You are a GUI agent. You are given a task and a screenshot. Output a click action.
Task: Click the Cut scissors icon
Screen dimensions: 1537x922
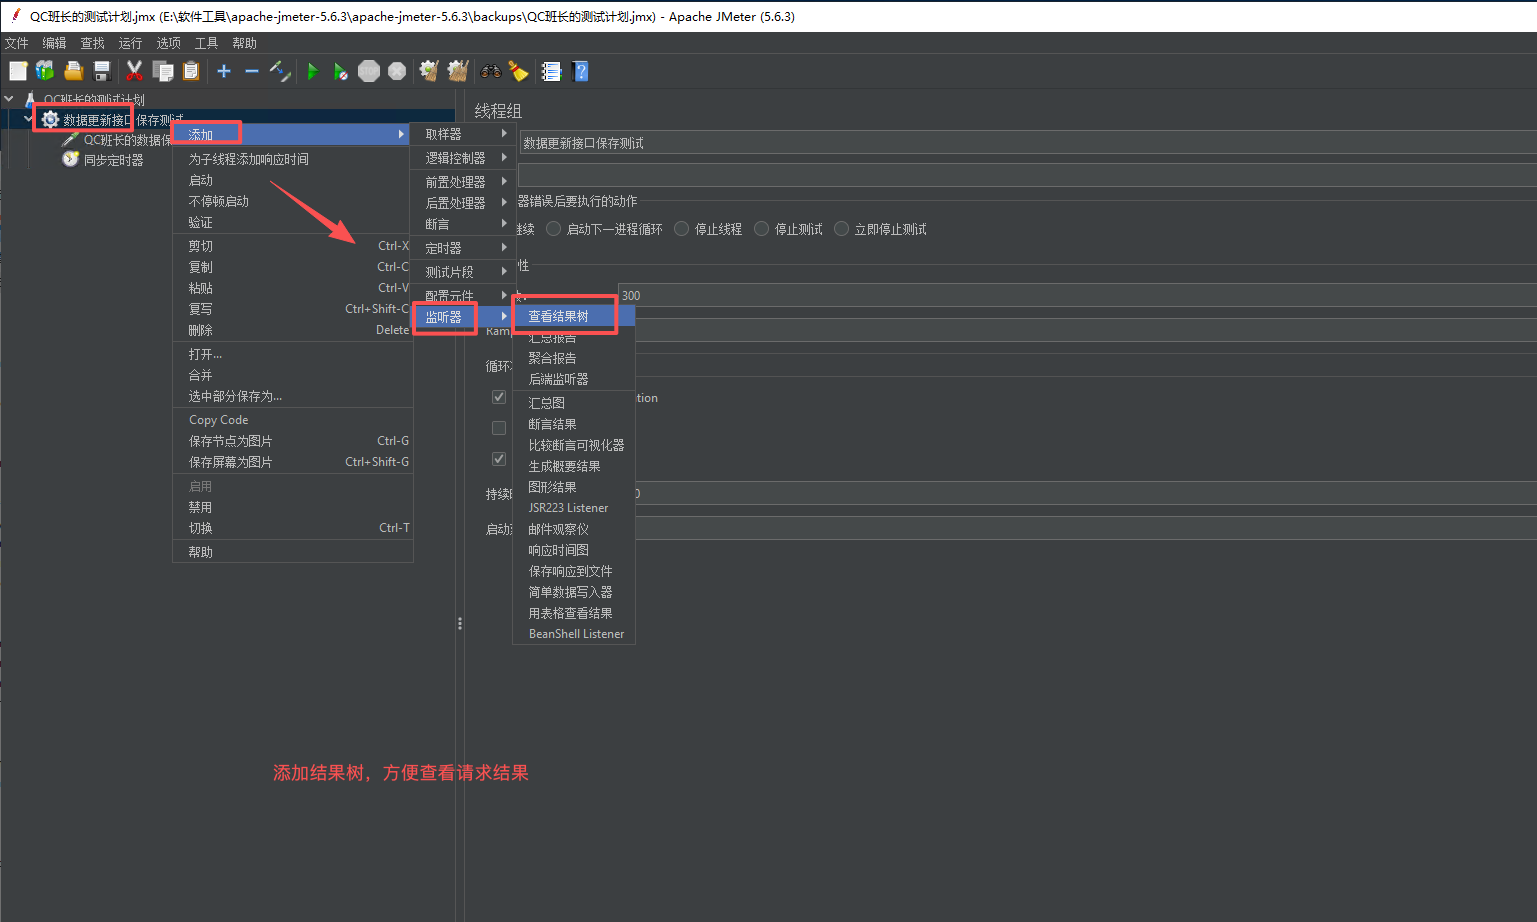click(134, 71)
